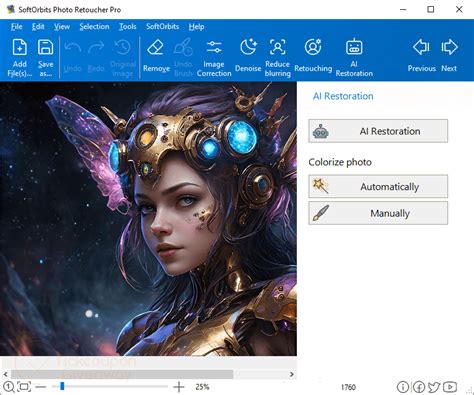Open the Edit menu
Screen dimensions: 474x395
tap(38, 27)
